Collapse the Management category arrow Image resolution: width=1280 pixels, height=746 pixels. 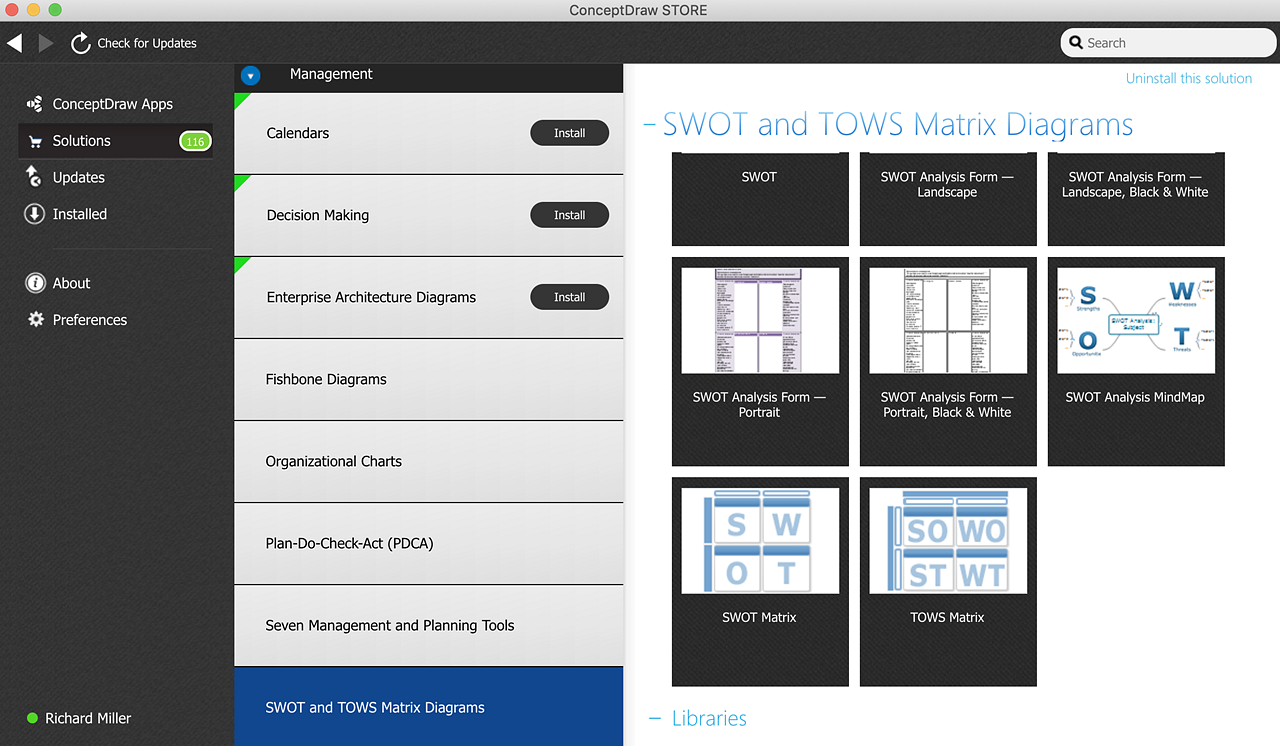click(250, 75)
